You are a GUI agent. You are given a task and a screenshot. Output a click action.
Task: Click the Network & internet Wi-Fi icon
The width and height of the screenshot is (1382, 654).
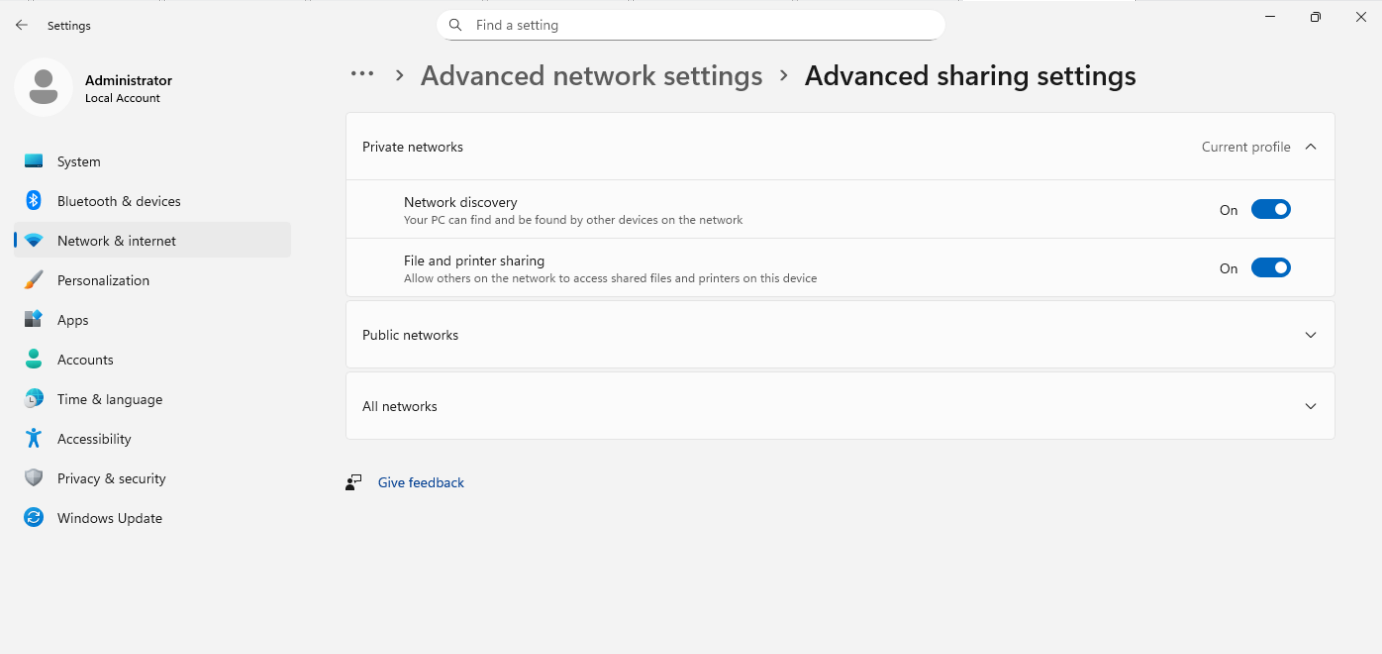[x=34, y=241]
